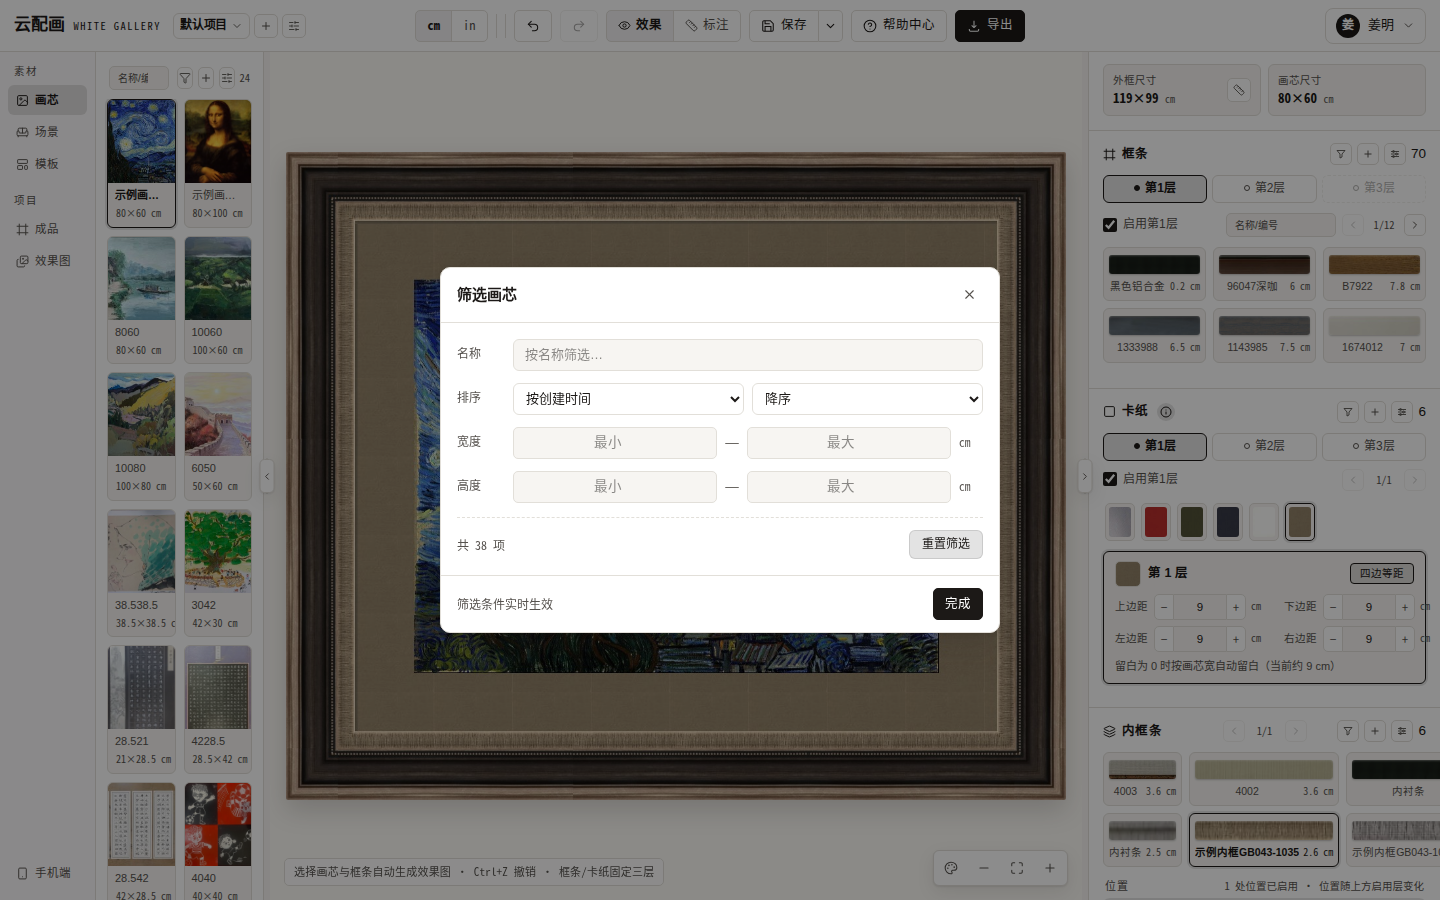Click the project list settings icon
1440x900 pixels.
(294, 26)
